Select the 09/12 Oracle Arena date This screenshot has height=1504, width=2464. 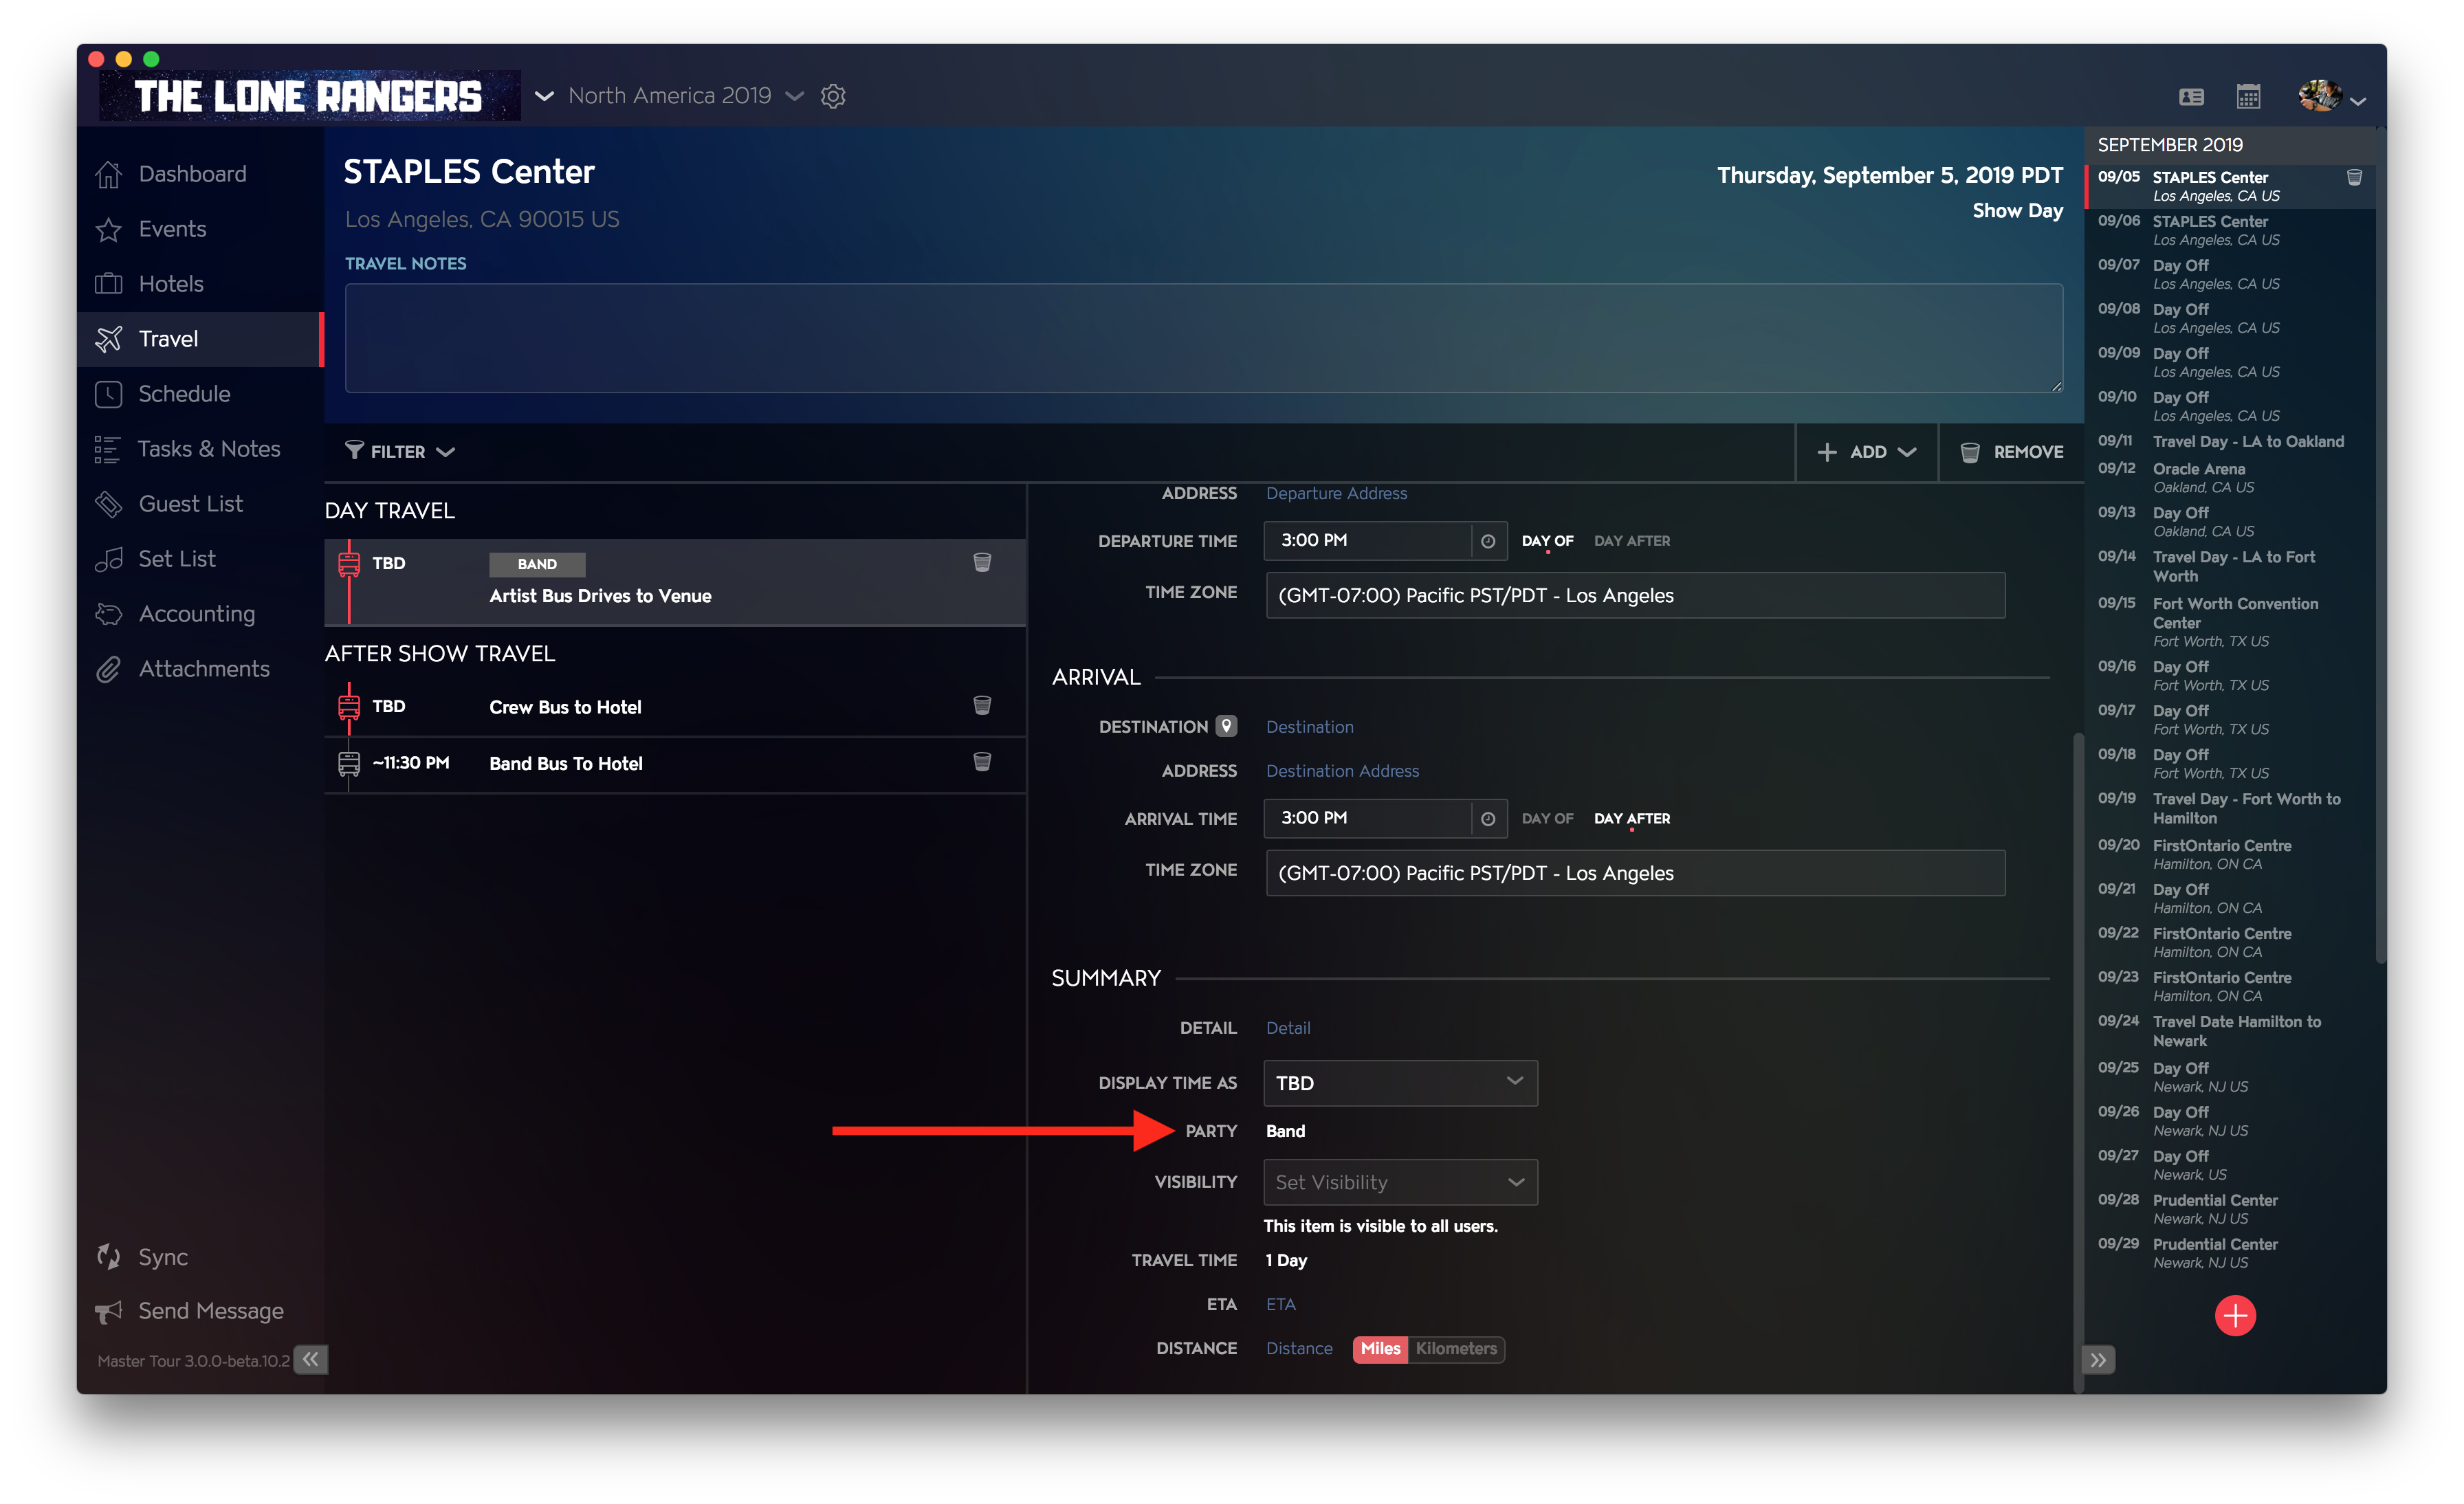(x=2230, y=478)
